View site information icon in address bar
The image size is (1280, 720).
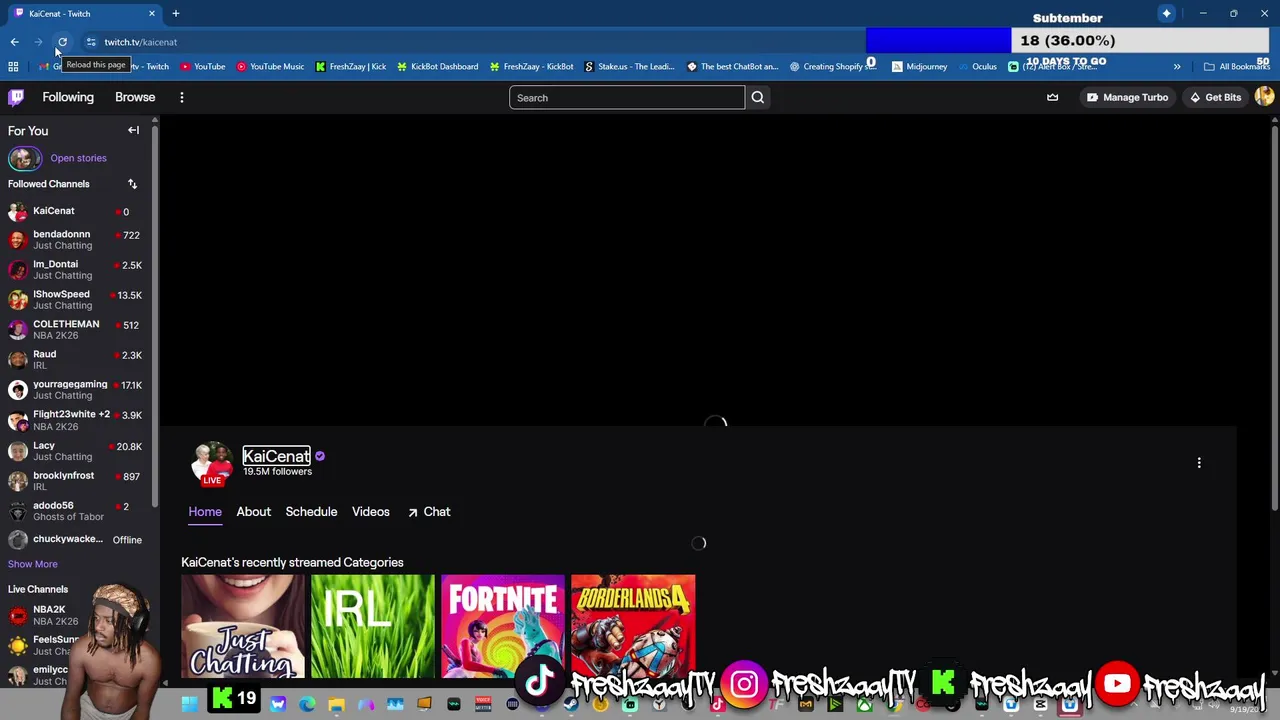tap(91, 42)
